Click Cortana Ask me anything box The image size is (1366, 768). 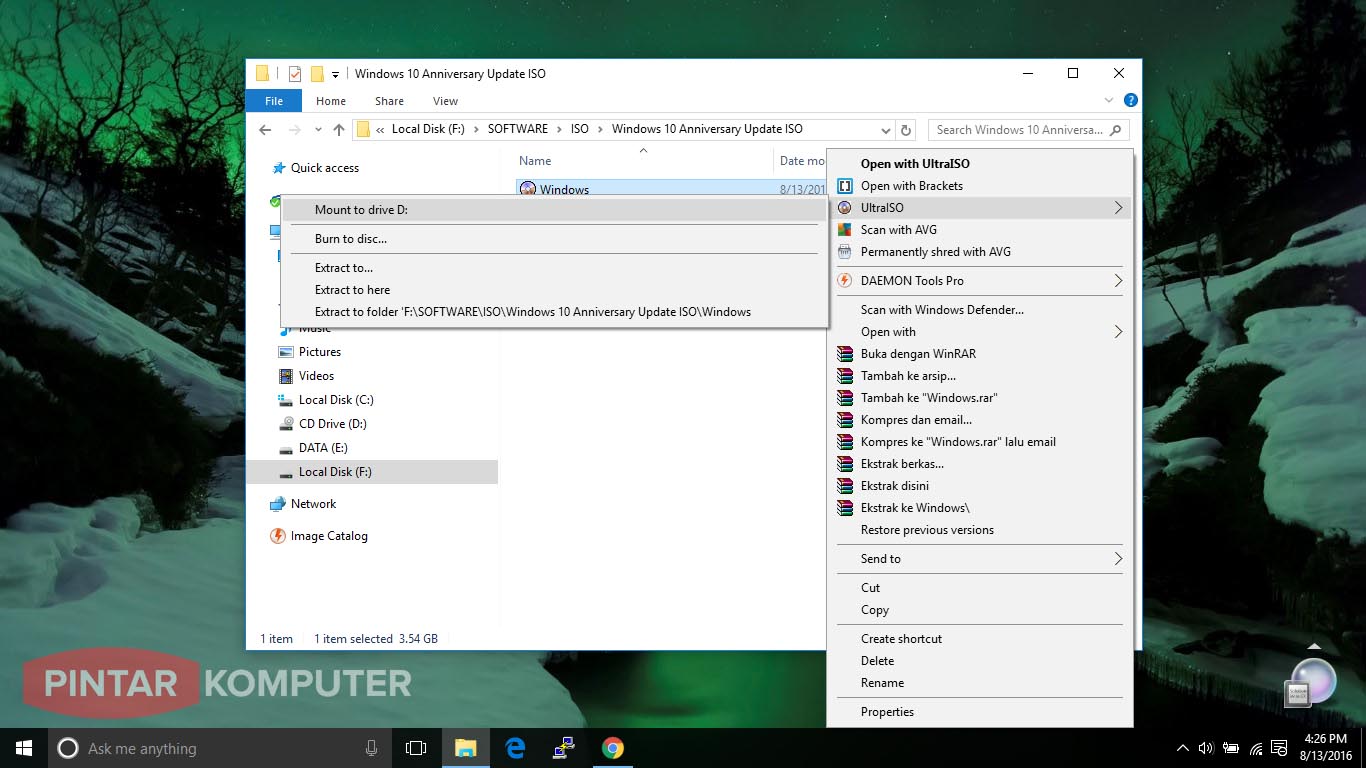[221, 748]
